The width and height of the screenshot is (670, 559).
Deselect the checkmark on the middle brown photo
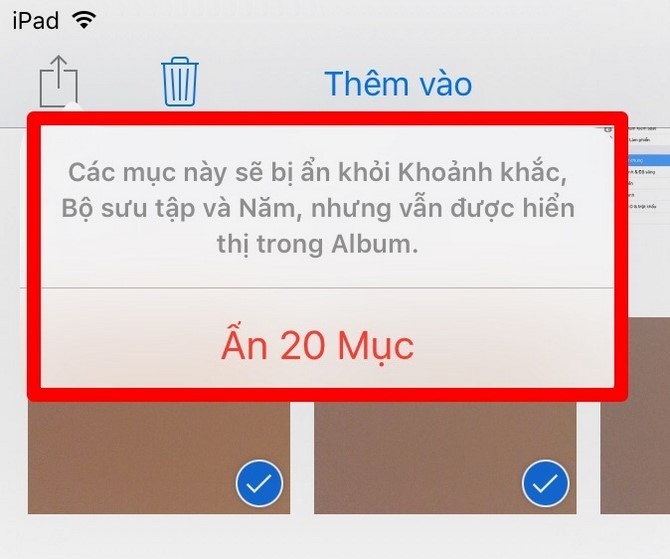pos(545,483)
